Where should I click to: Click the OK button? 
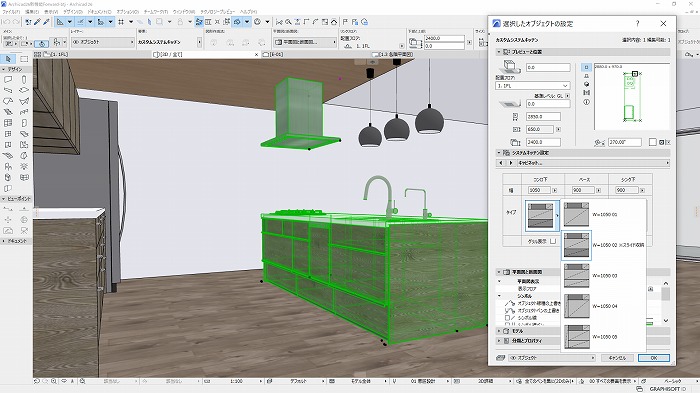[654, 358]
